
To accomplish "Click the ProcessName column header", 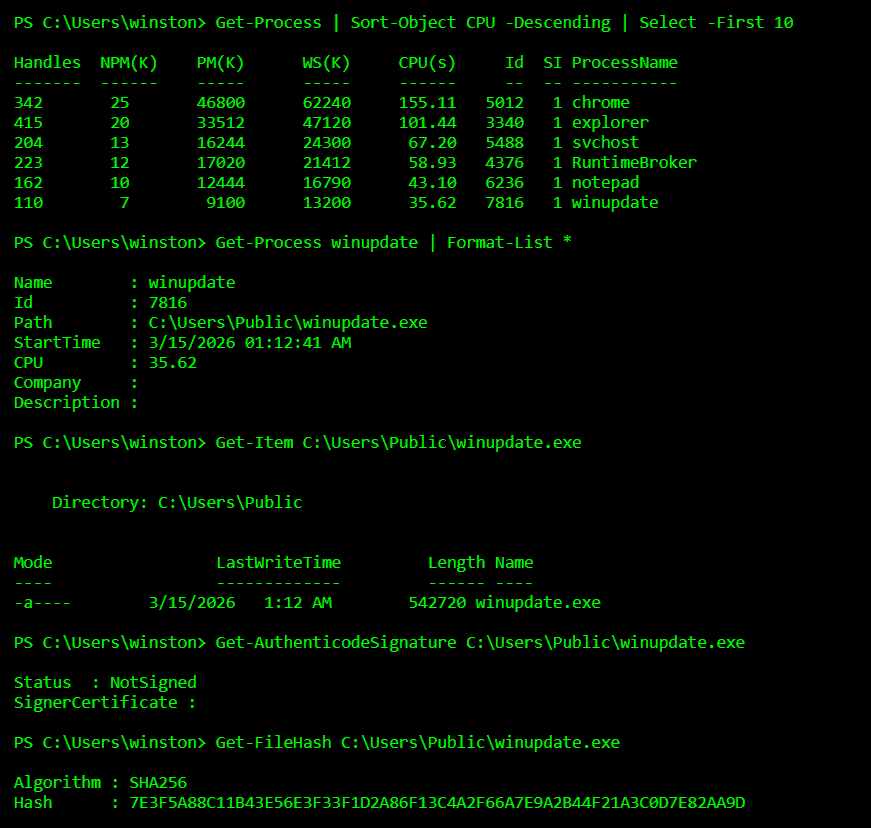I will [x=624, y=63].
